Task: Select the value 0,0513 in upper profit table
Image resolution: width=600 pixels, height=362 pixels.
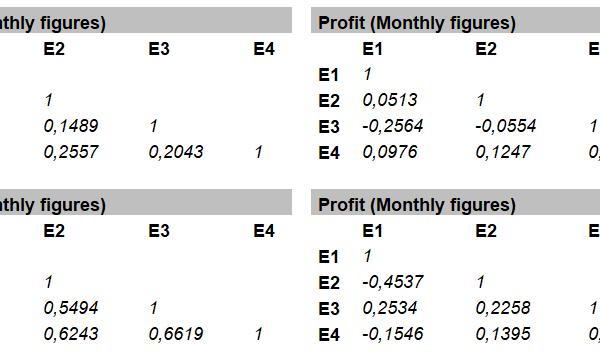Action: pos(390,100)
